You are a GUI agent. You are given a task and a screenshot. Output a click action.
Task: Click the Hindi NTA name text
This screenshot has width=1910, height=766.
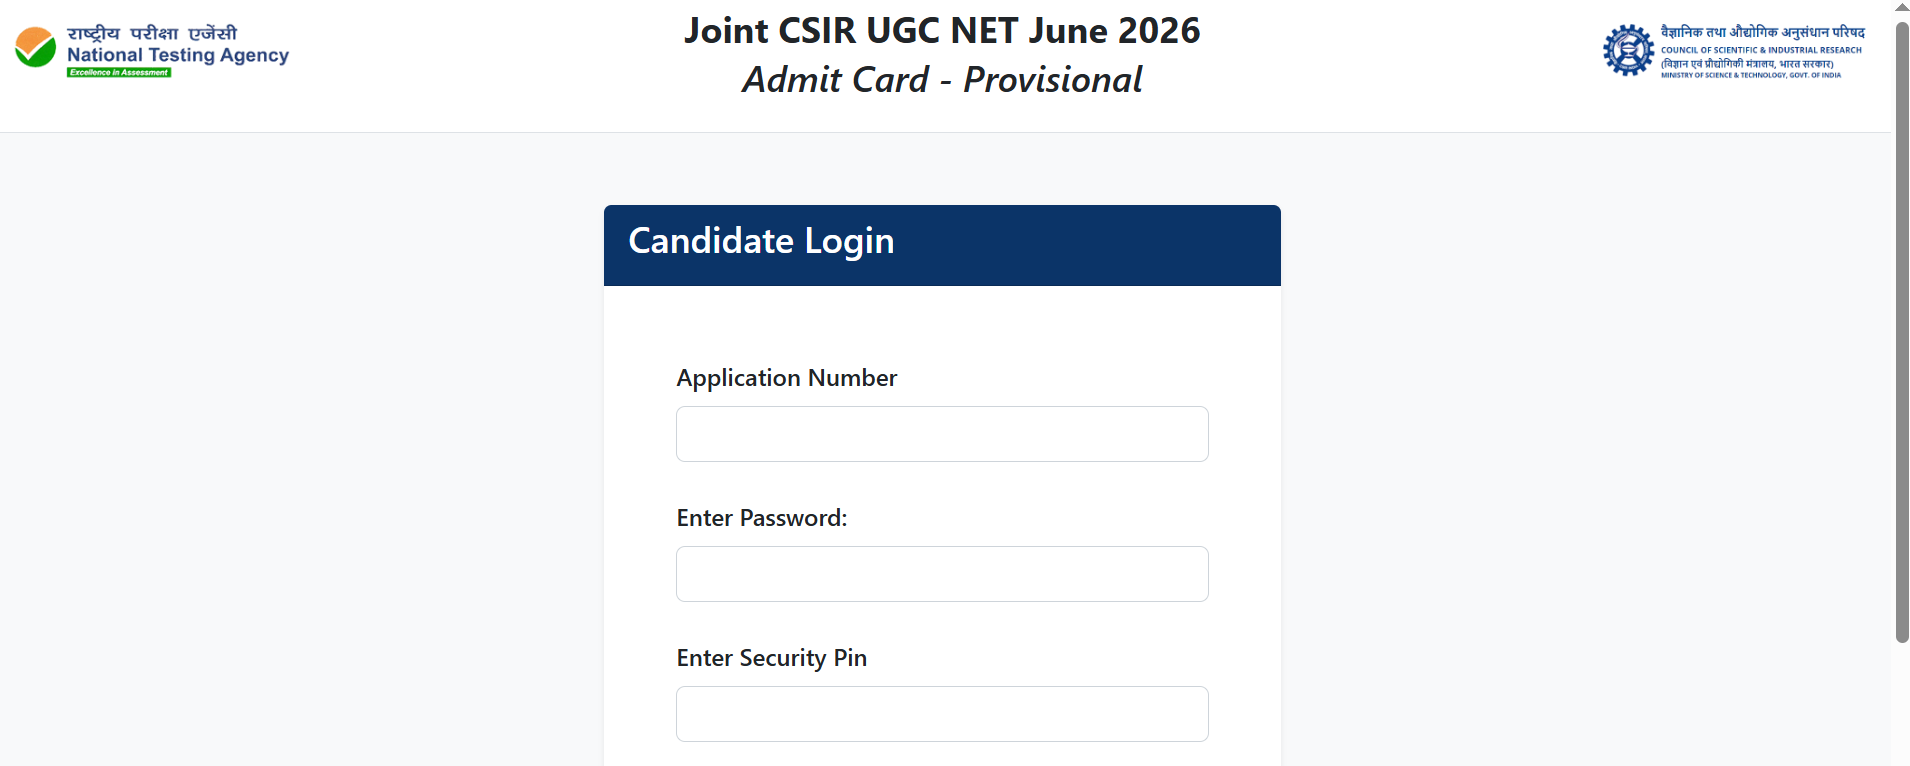pos(152,33)
